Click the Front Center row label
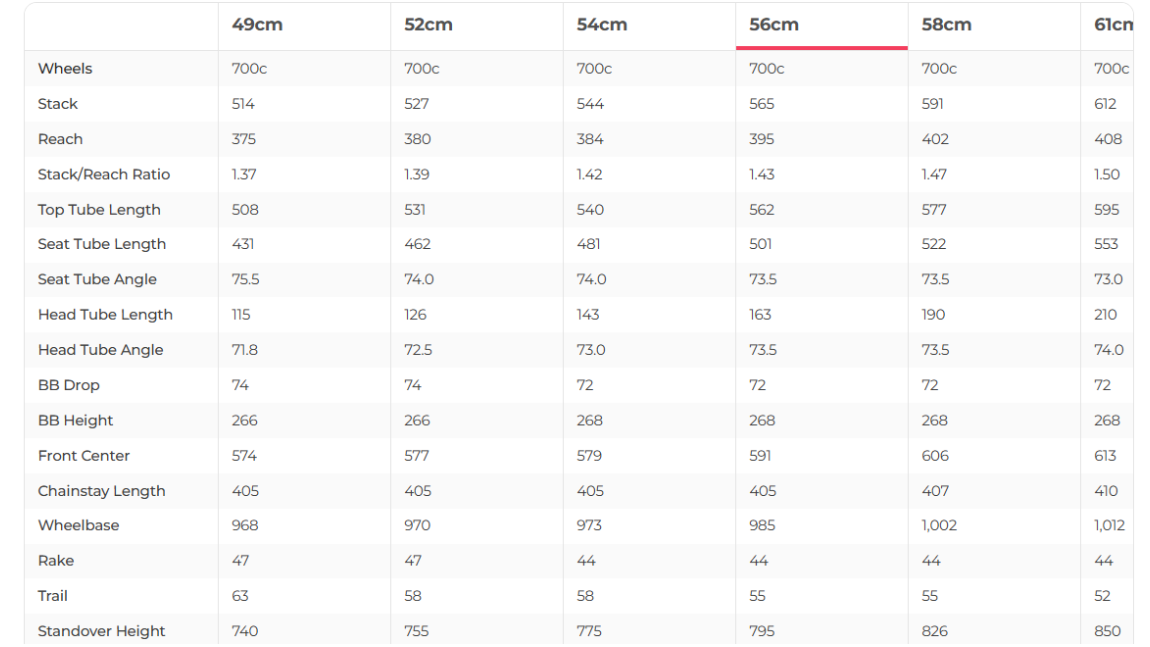1150x647 pixels. [x=84, y=456]
